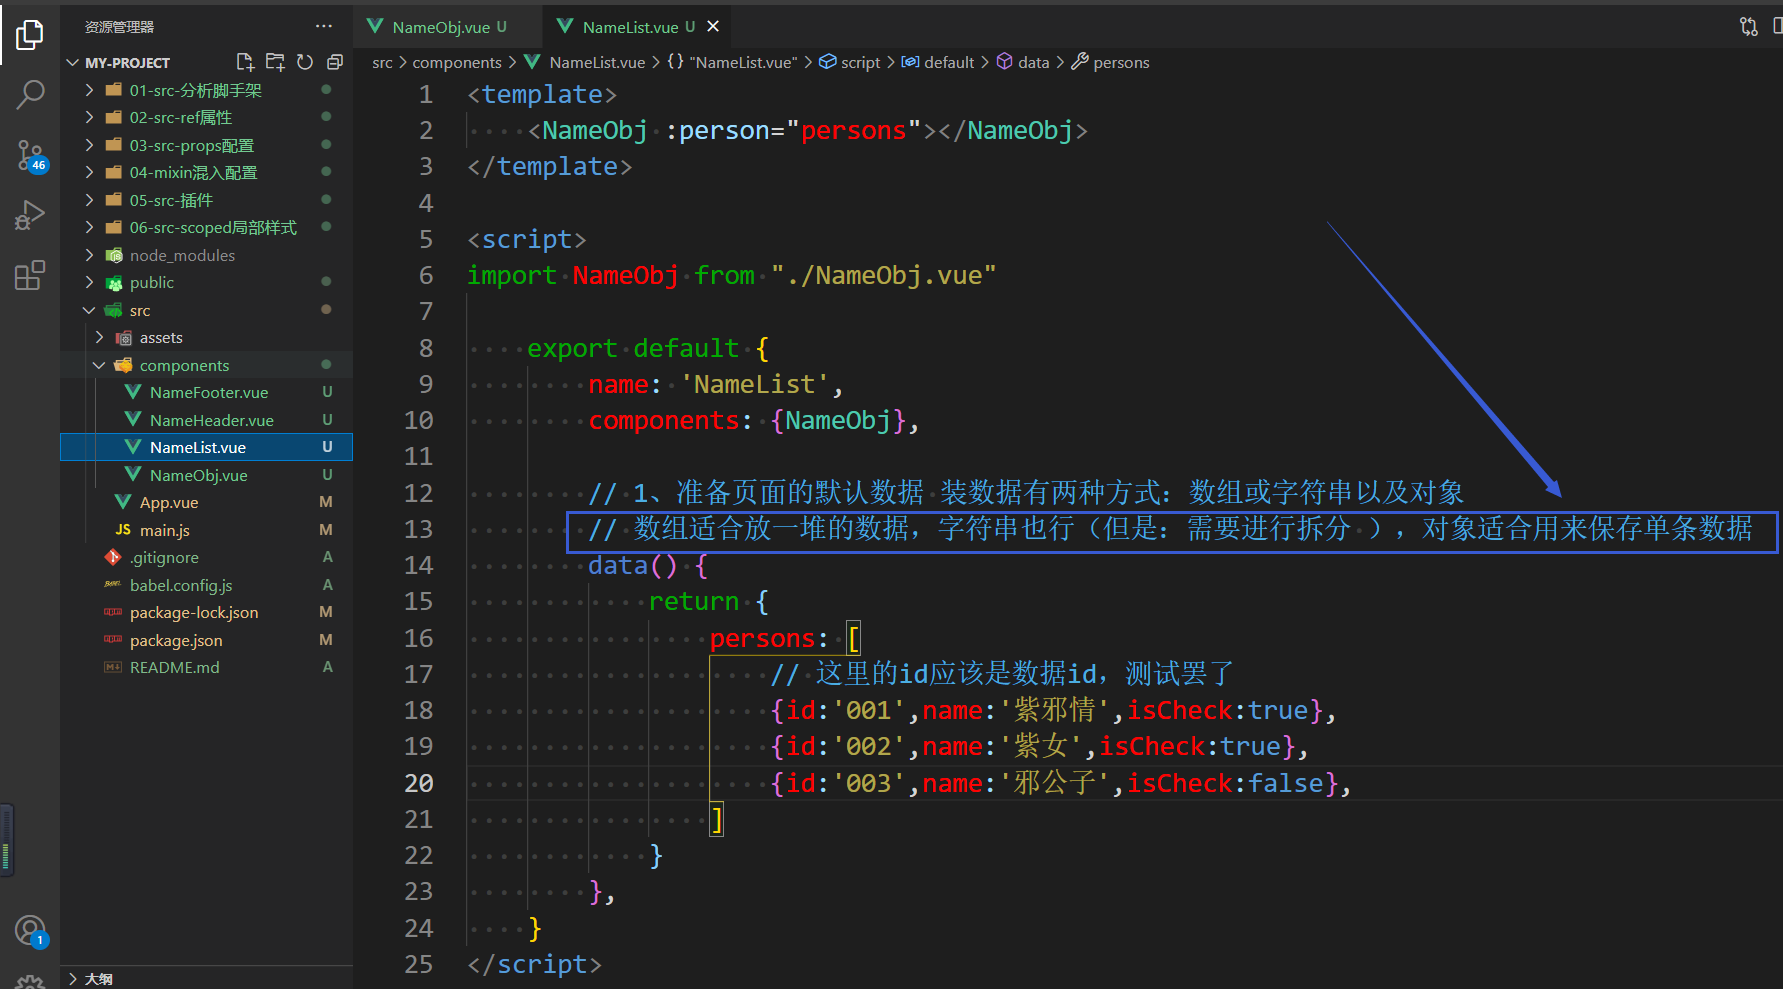Image resolution: width=1783 pixels, height=989 pixels.
Task: Click New File icon in explorer header
Action: point(245,62)
